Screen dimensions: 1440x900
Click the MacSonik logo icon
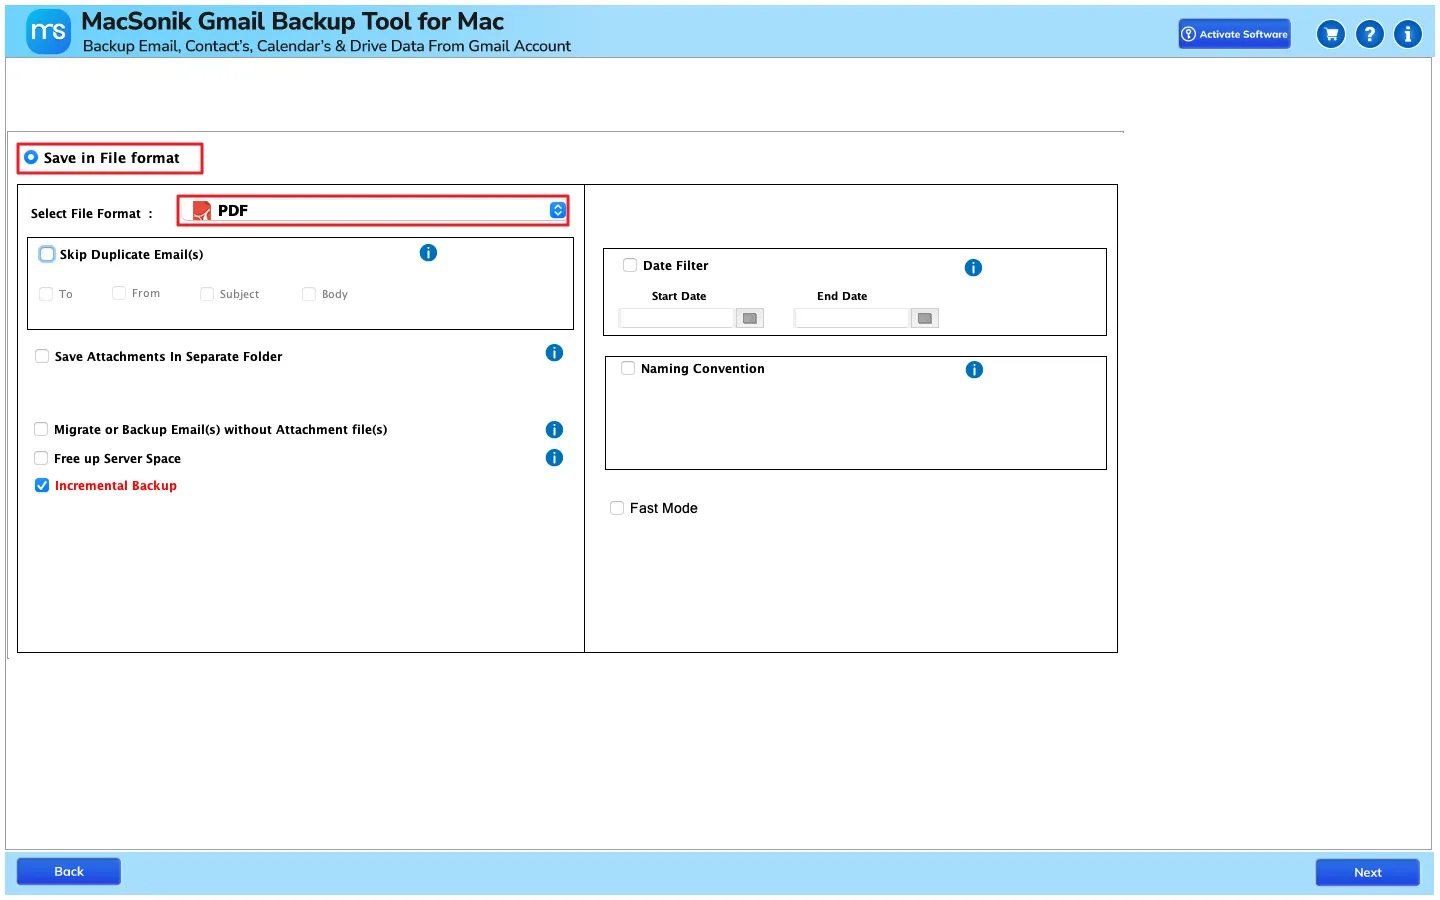coord(48,32)
